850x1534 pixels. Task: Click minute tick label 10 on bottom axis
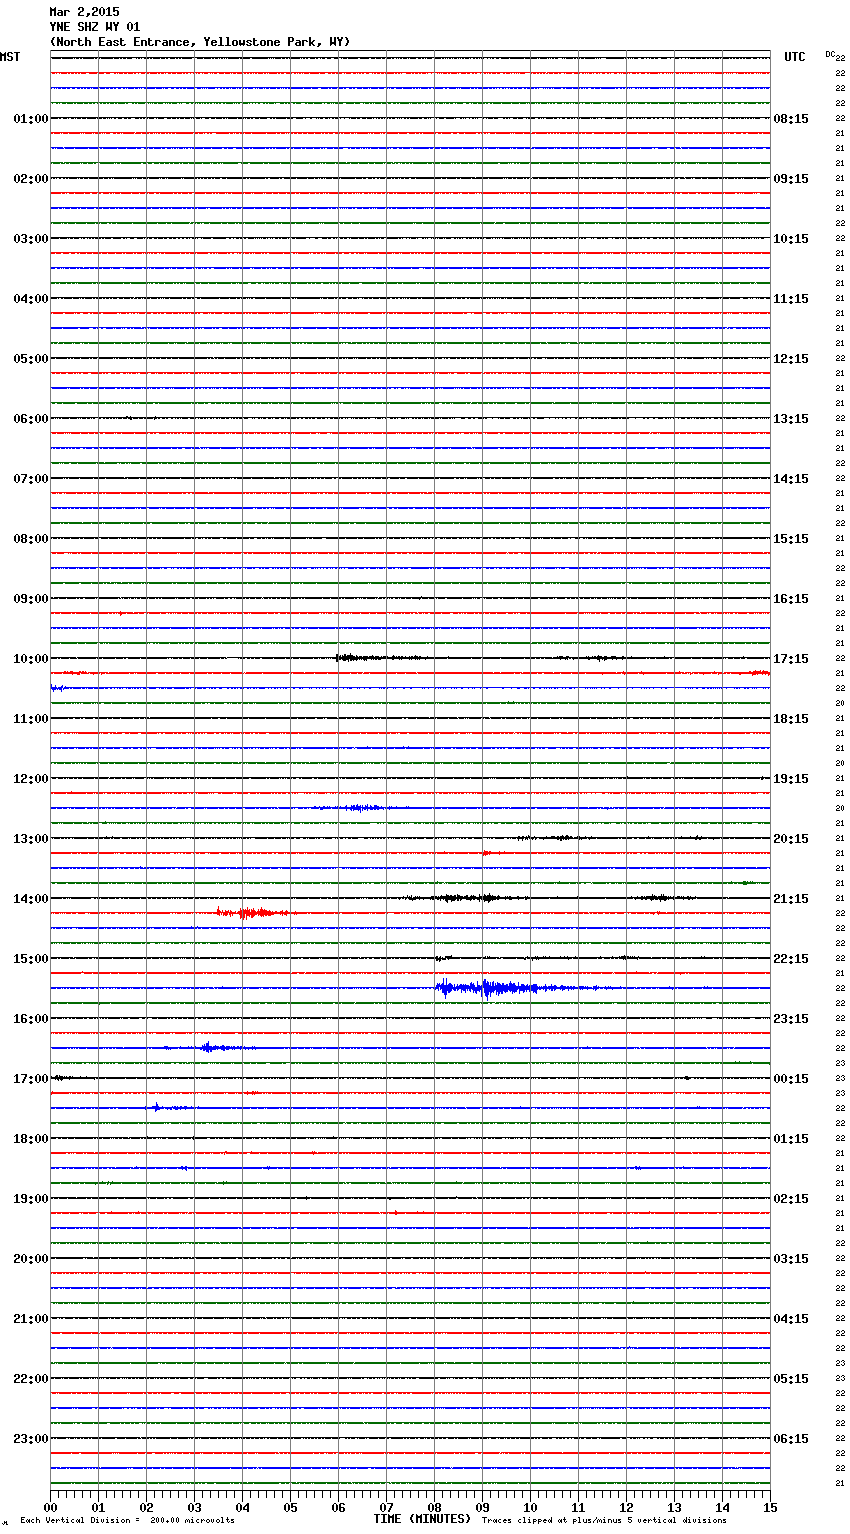click(530, 1507)
